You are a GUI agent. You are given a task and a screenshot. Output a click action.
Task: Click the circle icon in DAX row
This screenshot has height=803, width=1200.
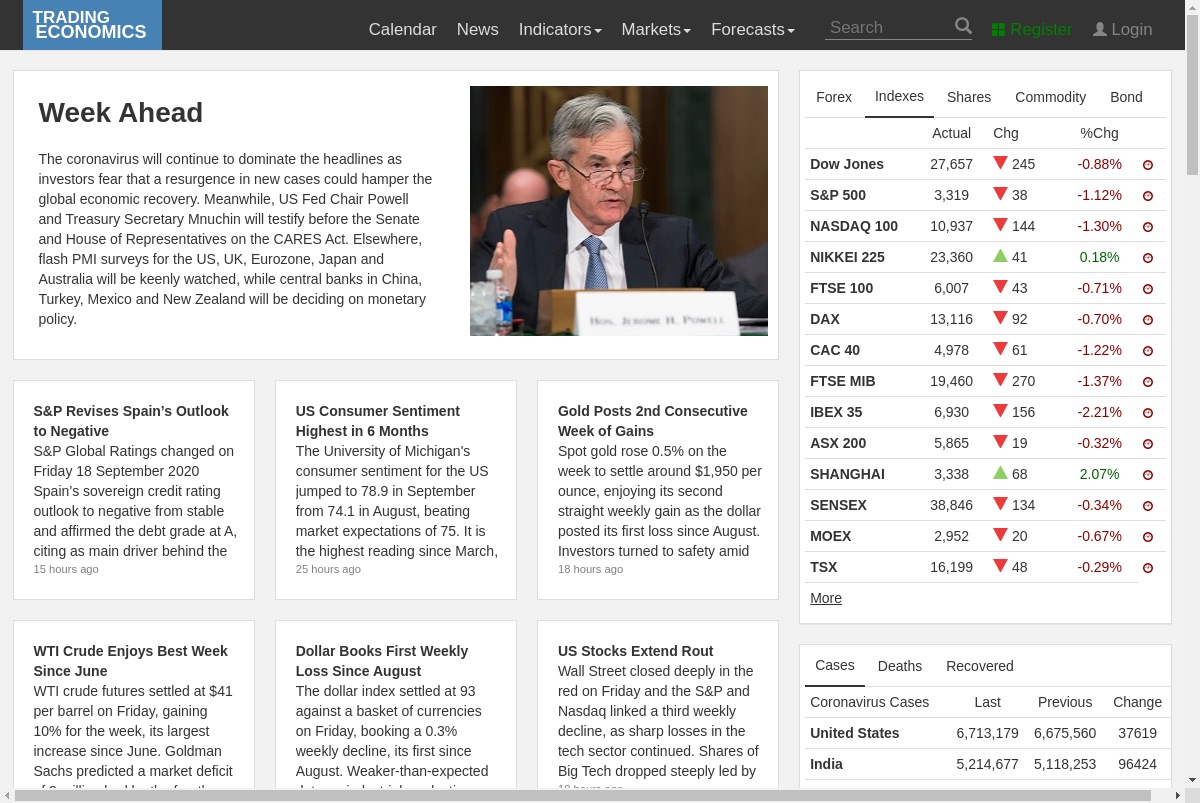pos(1148,320)
